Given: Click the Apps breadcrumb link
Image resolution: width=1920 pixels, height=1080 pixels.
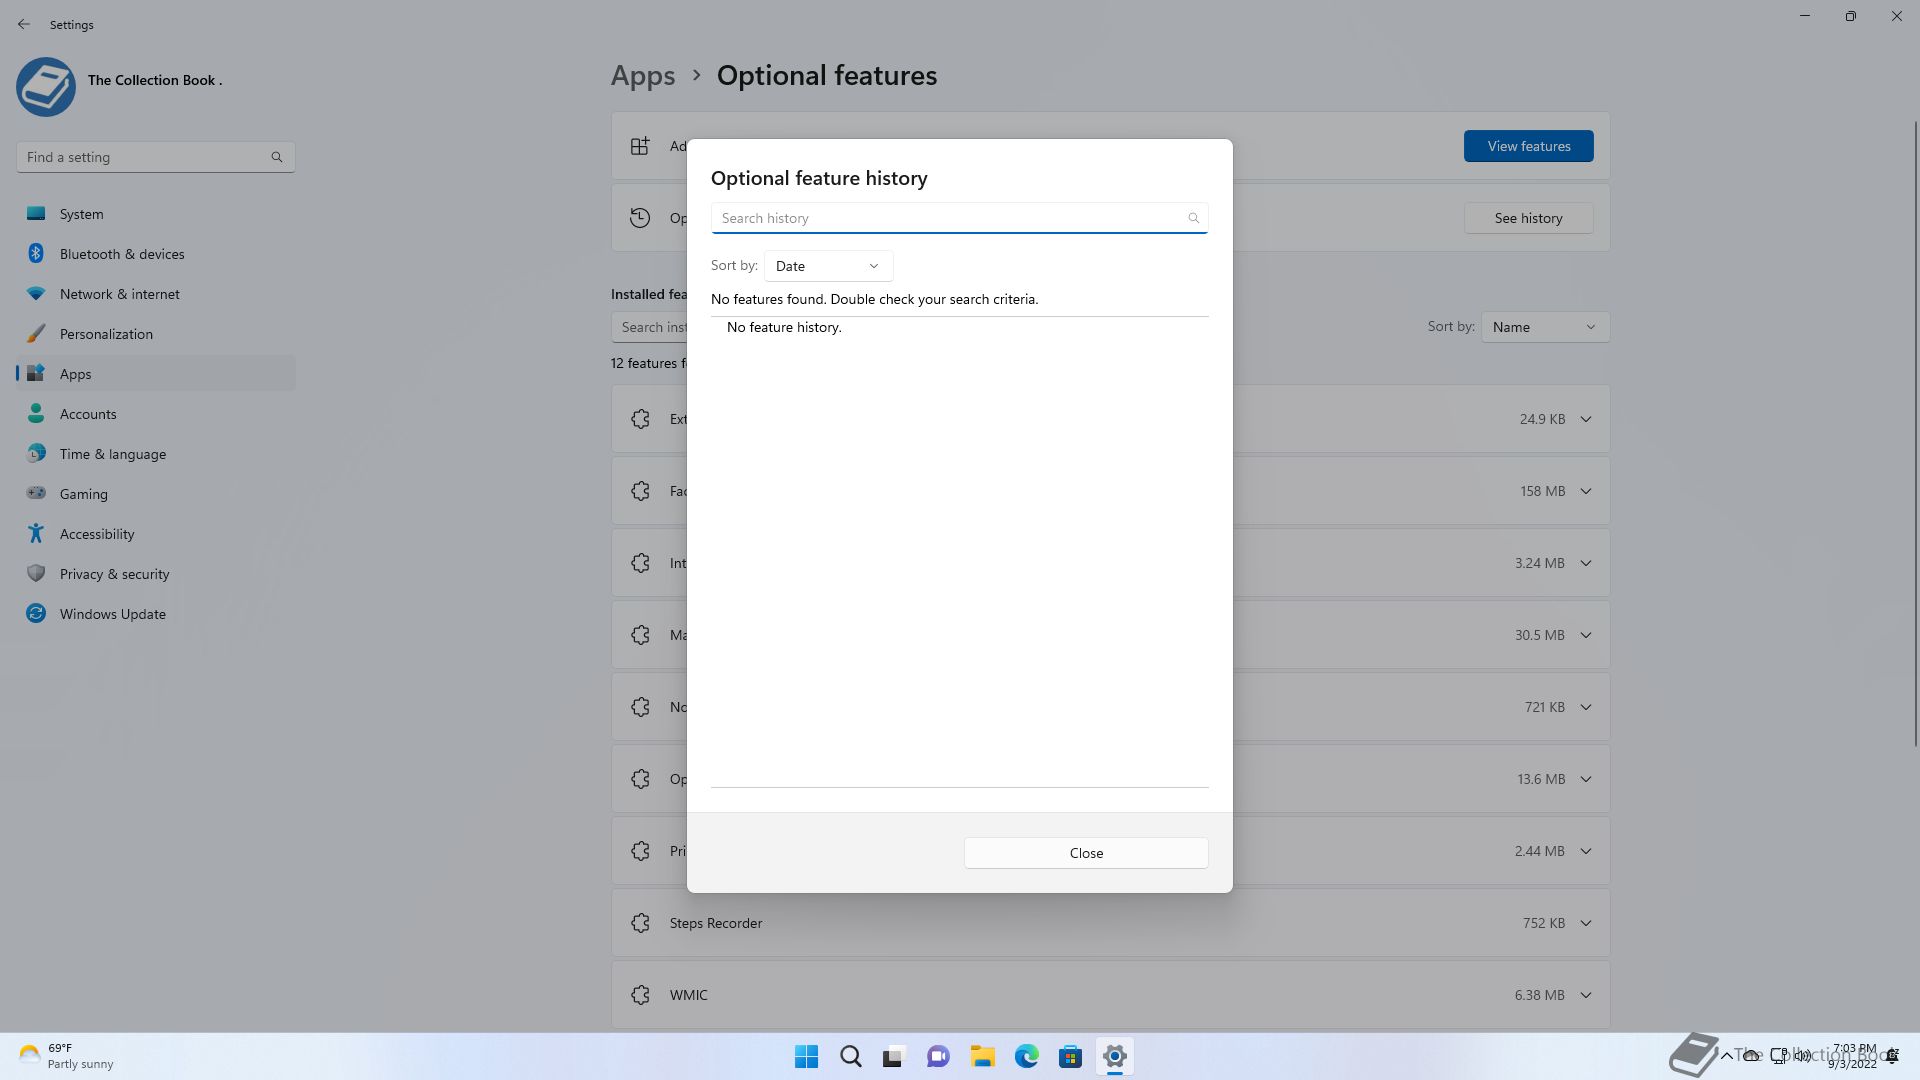Looking at the screenshot, I should click(643, 76).
